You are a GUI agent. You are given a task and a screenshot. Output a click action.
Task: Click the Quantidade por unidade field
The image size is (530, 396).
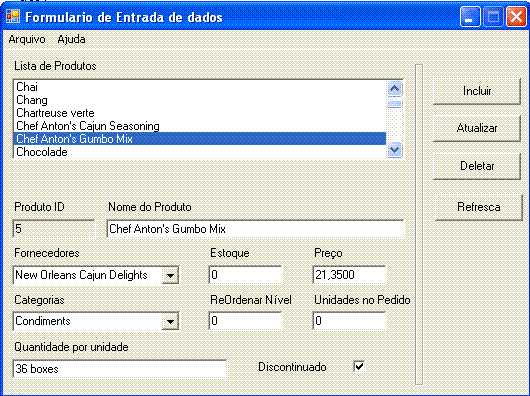tap(120, 369)
